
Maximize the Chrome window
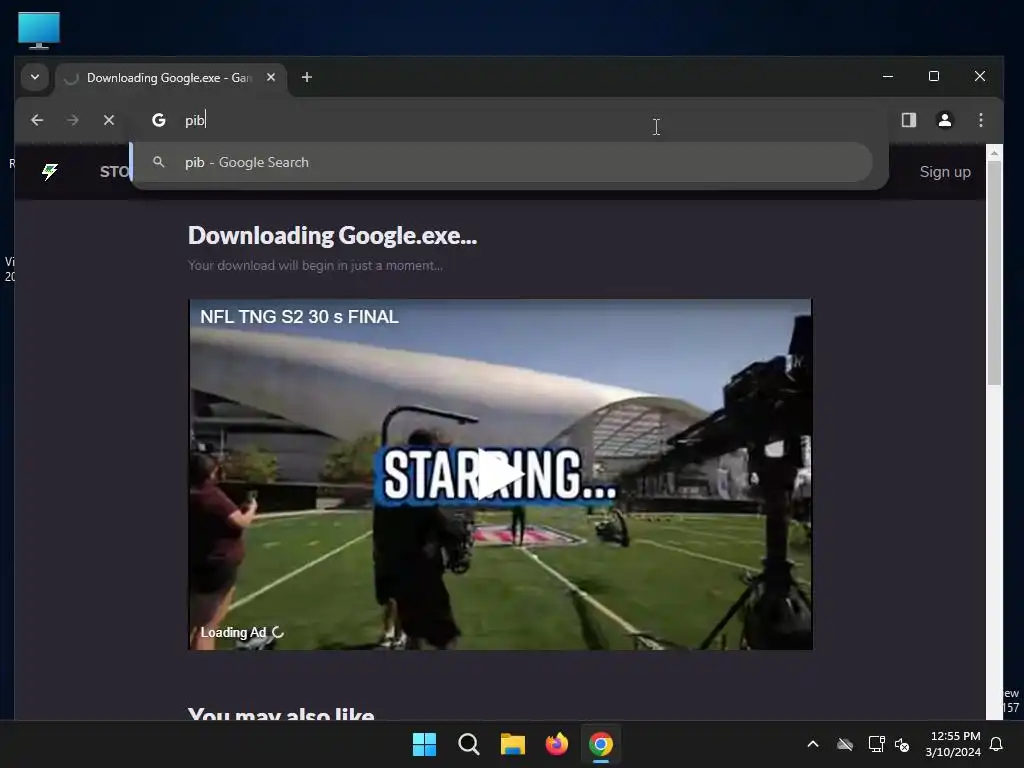point(934,76)
